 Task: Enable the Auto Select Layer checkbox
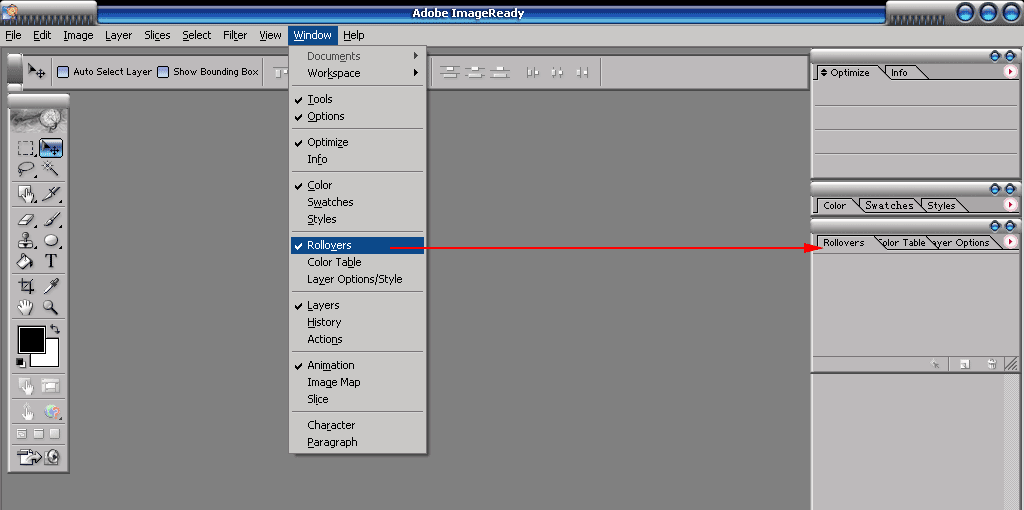[63, 72]
